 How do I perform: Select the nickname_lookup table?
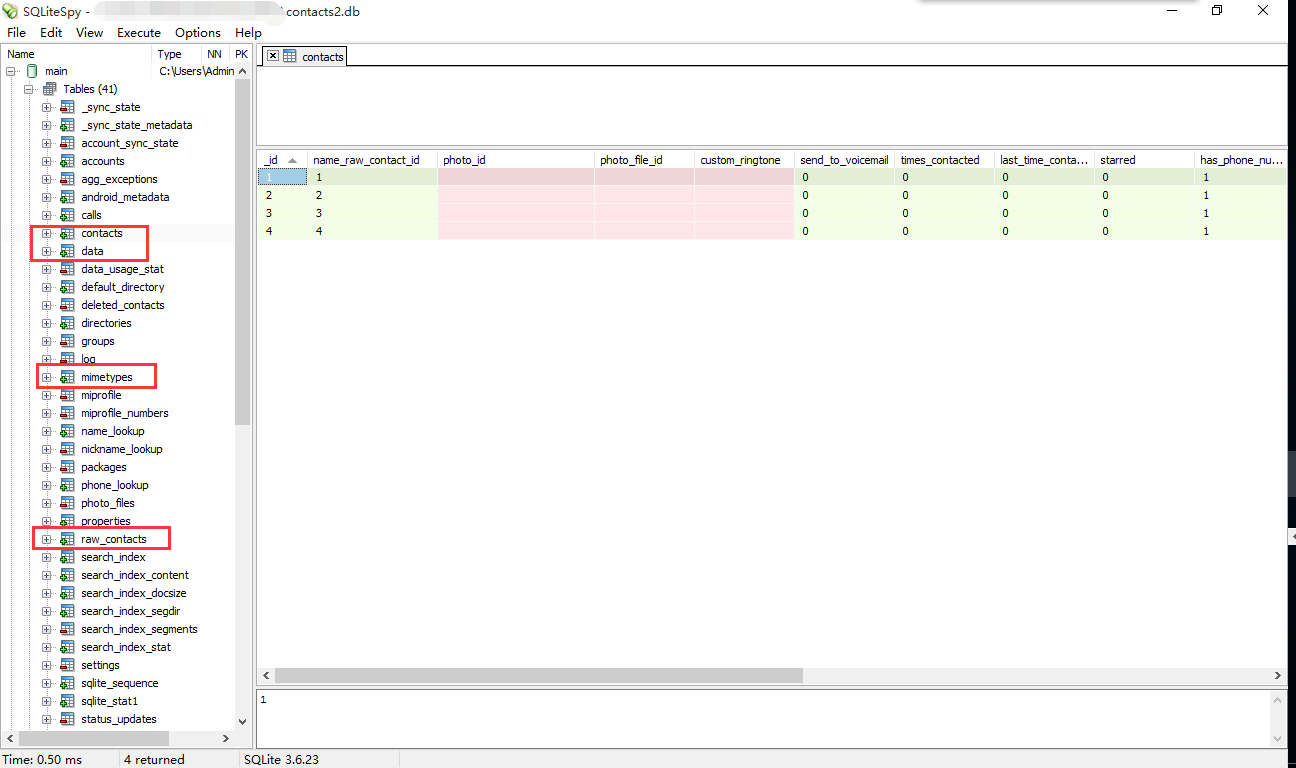pyautogui.click(x=122, y=449)
